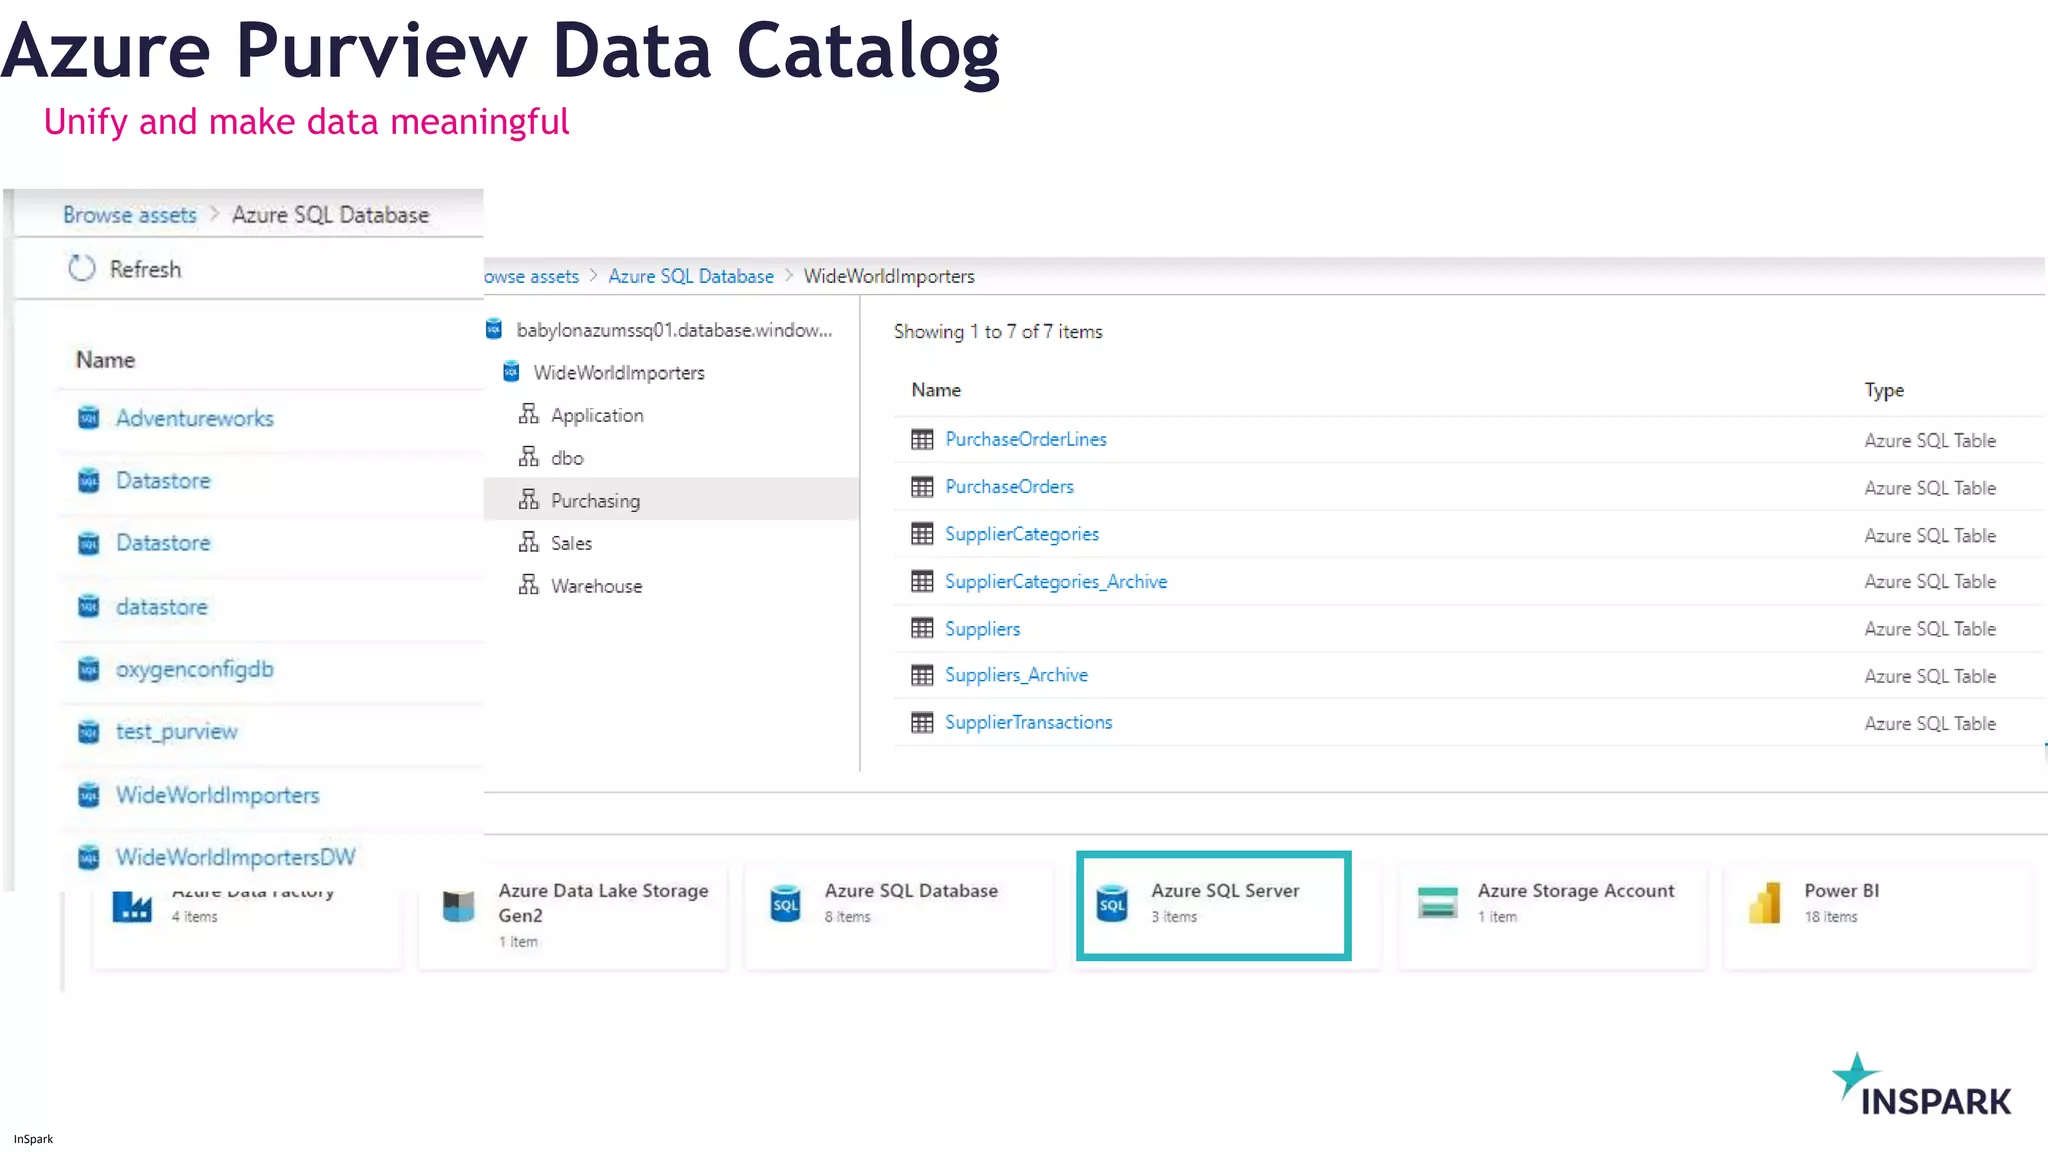Open the WideWorldImportersDW database link
The height and width of the screenshot is (1152, 2048).
pos(236,857)
